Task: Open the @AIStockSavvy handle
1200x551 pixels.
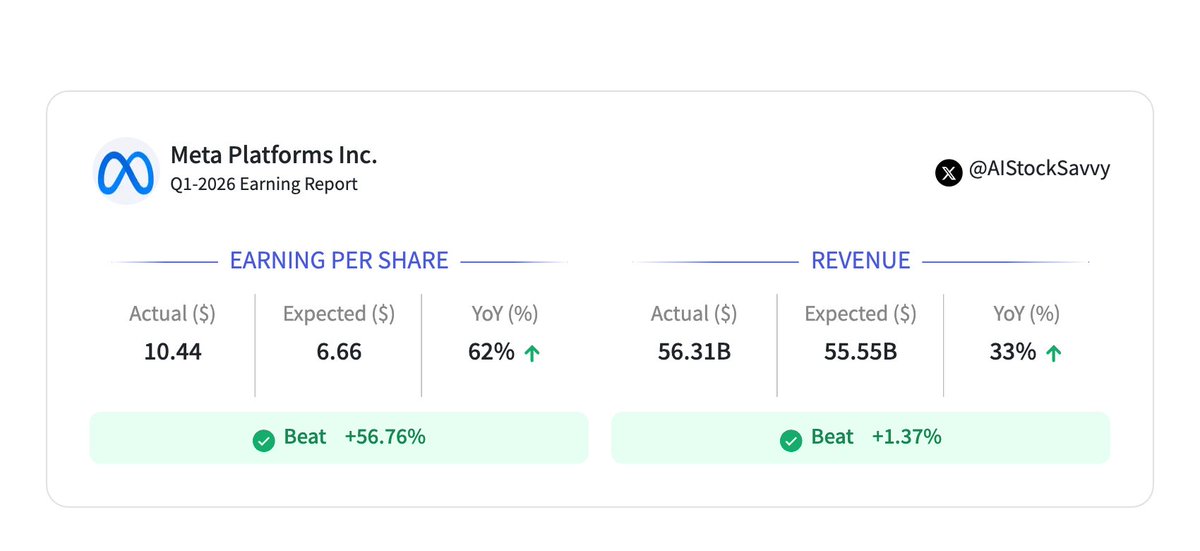Action: (x=1040, y=169)
